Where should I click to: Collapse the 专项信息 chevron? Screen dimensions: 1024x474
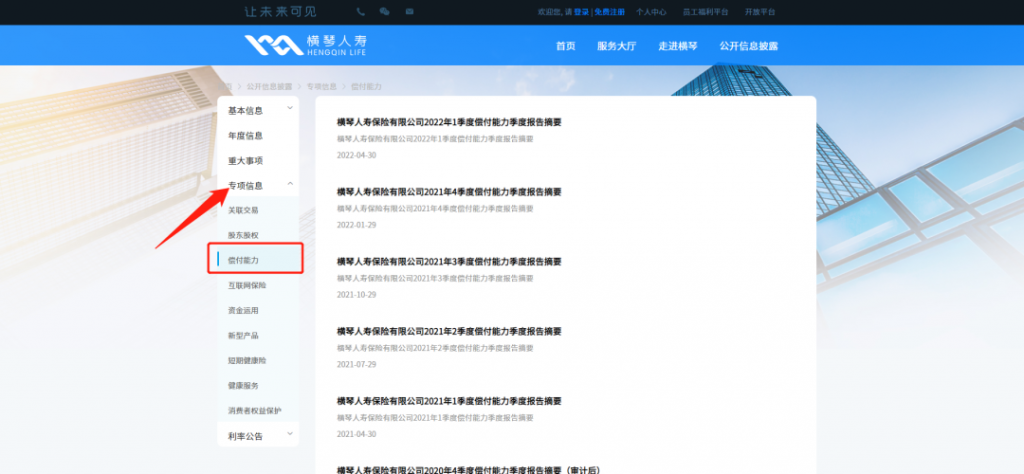[x=290, y=184]
